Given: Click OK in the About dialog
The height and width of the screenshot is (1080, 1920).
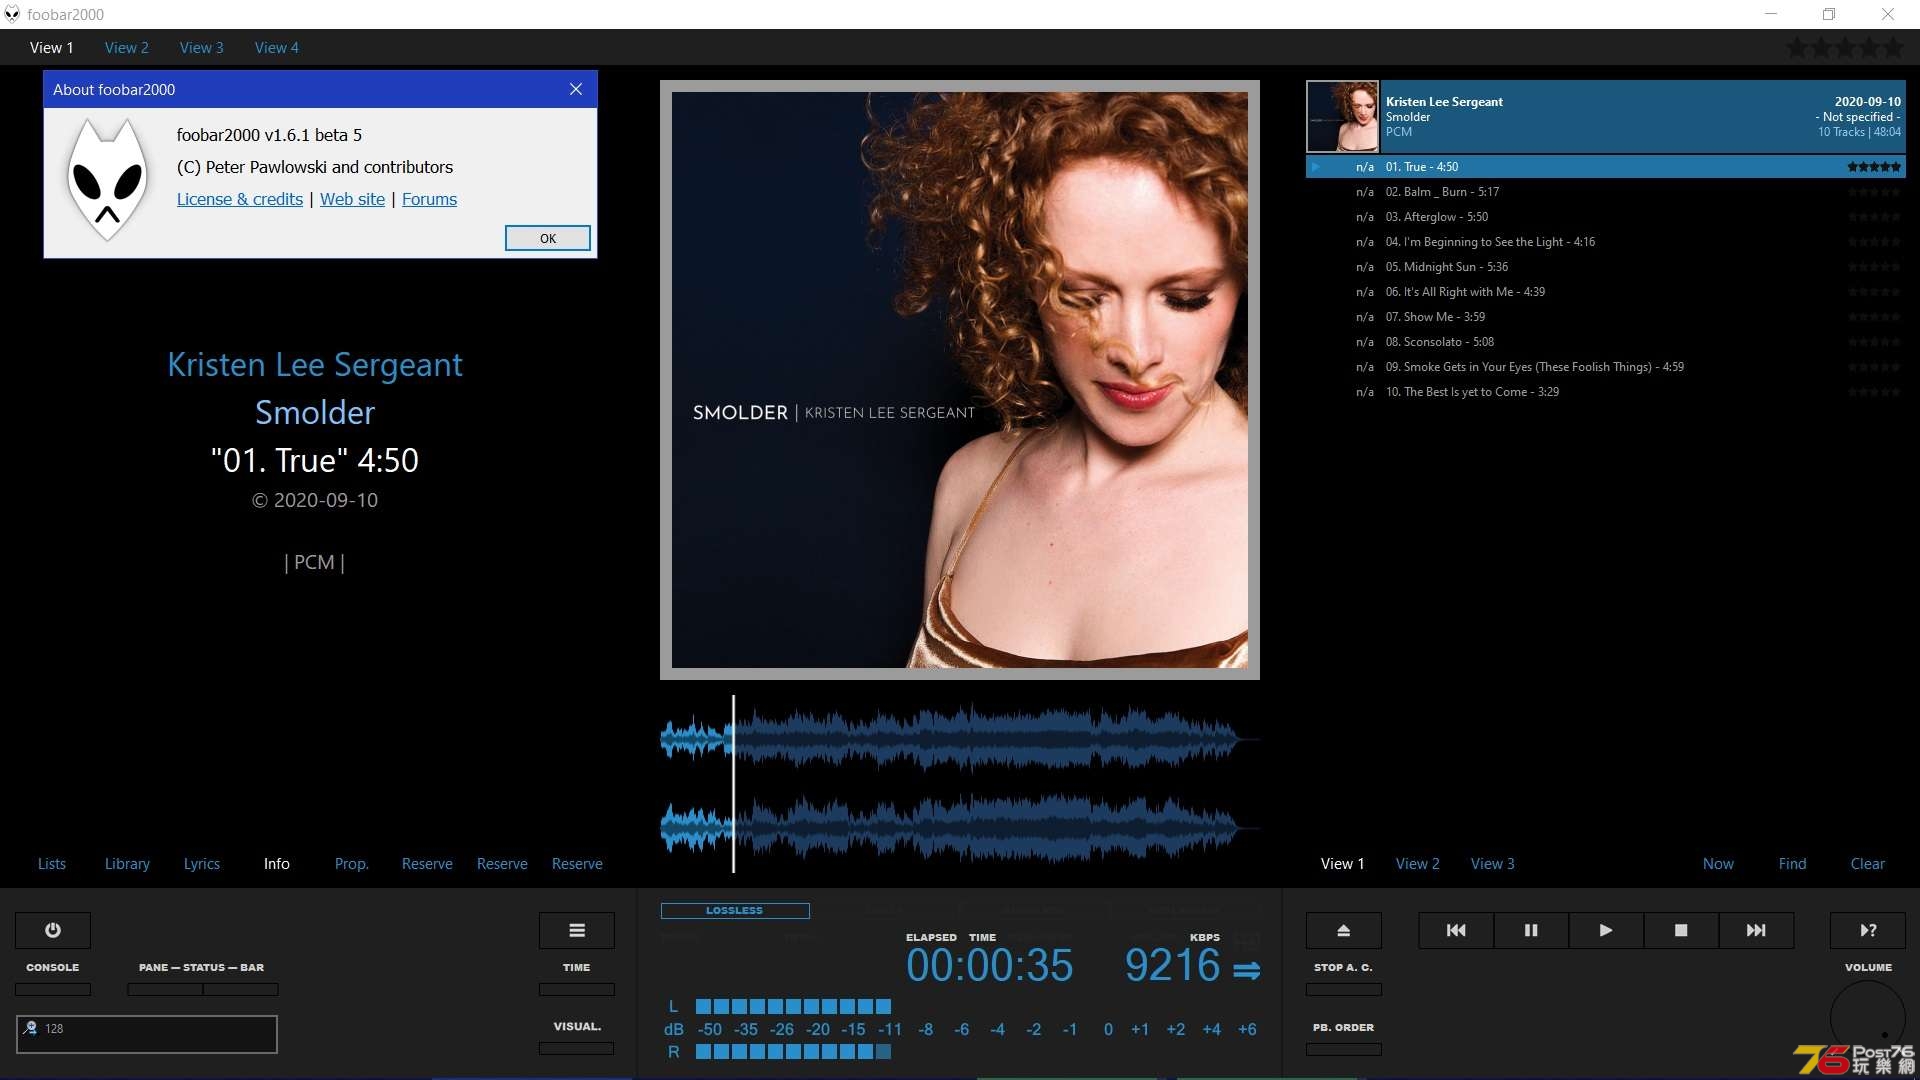Looking at the screenshot, I should pos(548,238).
